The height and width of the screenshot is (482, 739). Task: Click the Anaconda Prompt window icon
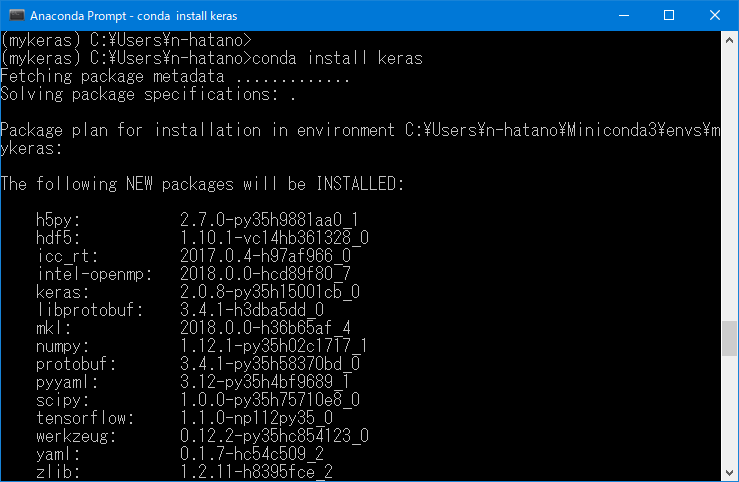tap(16, 16)
